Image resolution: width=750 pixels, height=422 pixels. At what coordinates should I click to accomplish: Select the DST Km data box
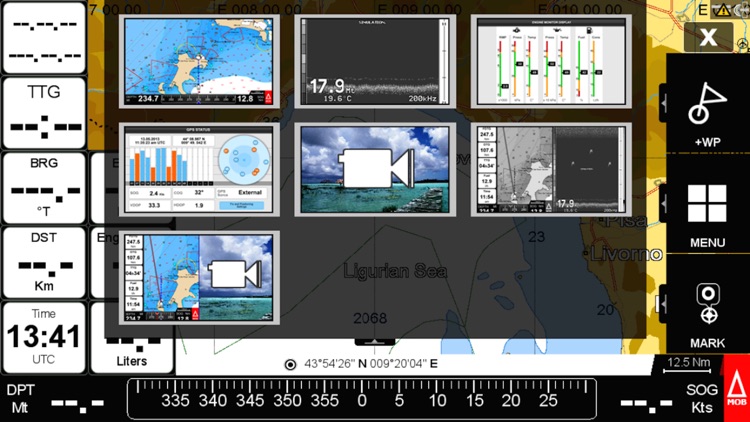tap(44, 263)
